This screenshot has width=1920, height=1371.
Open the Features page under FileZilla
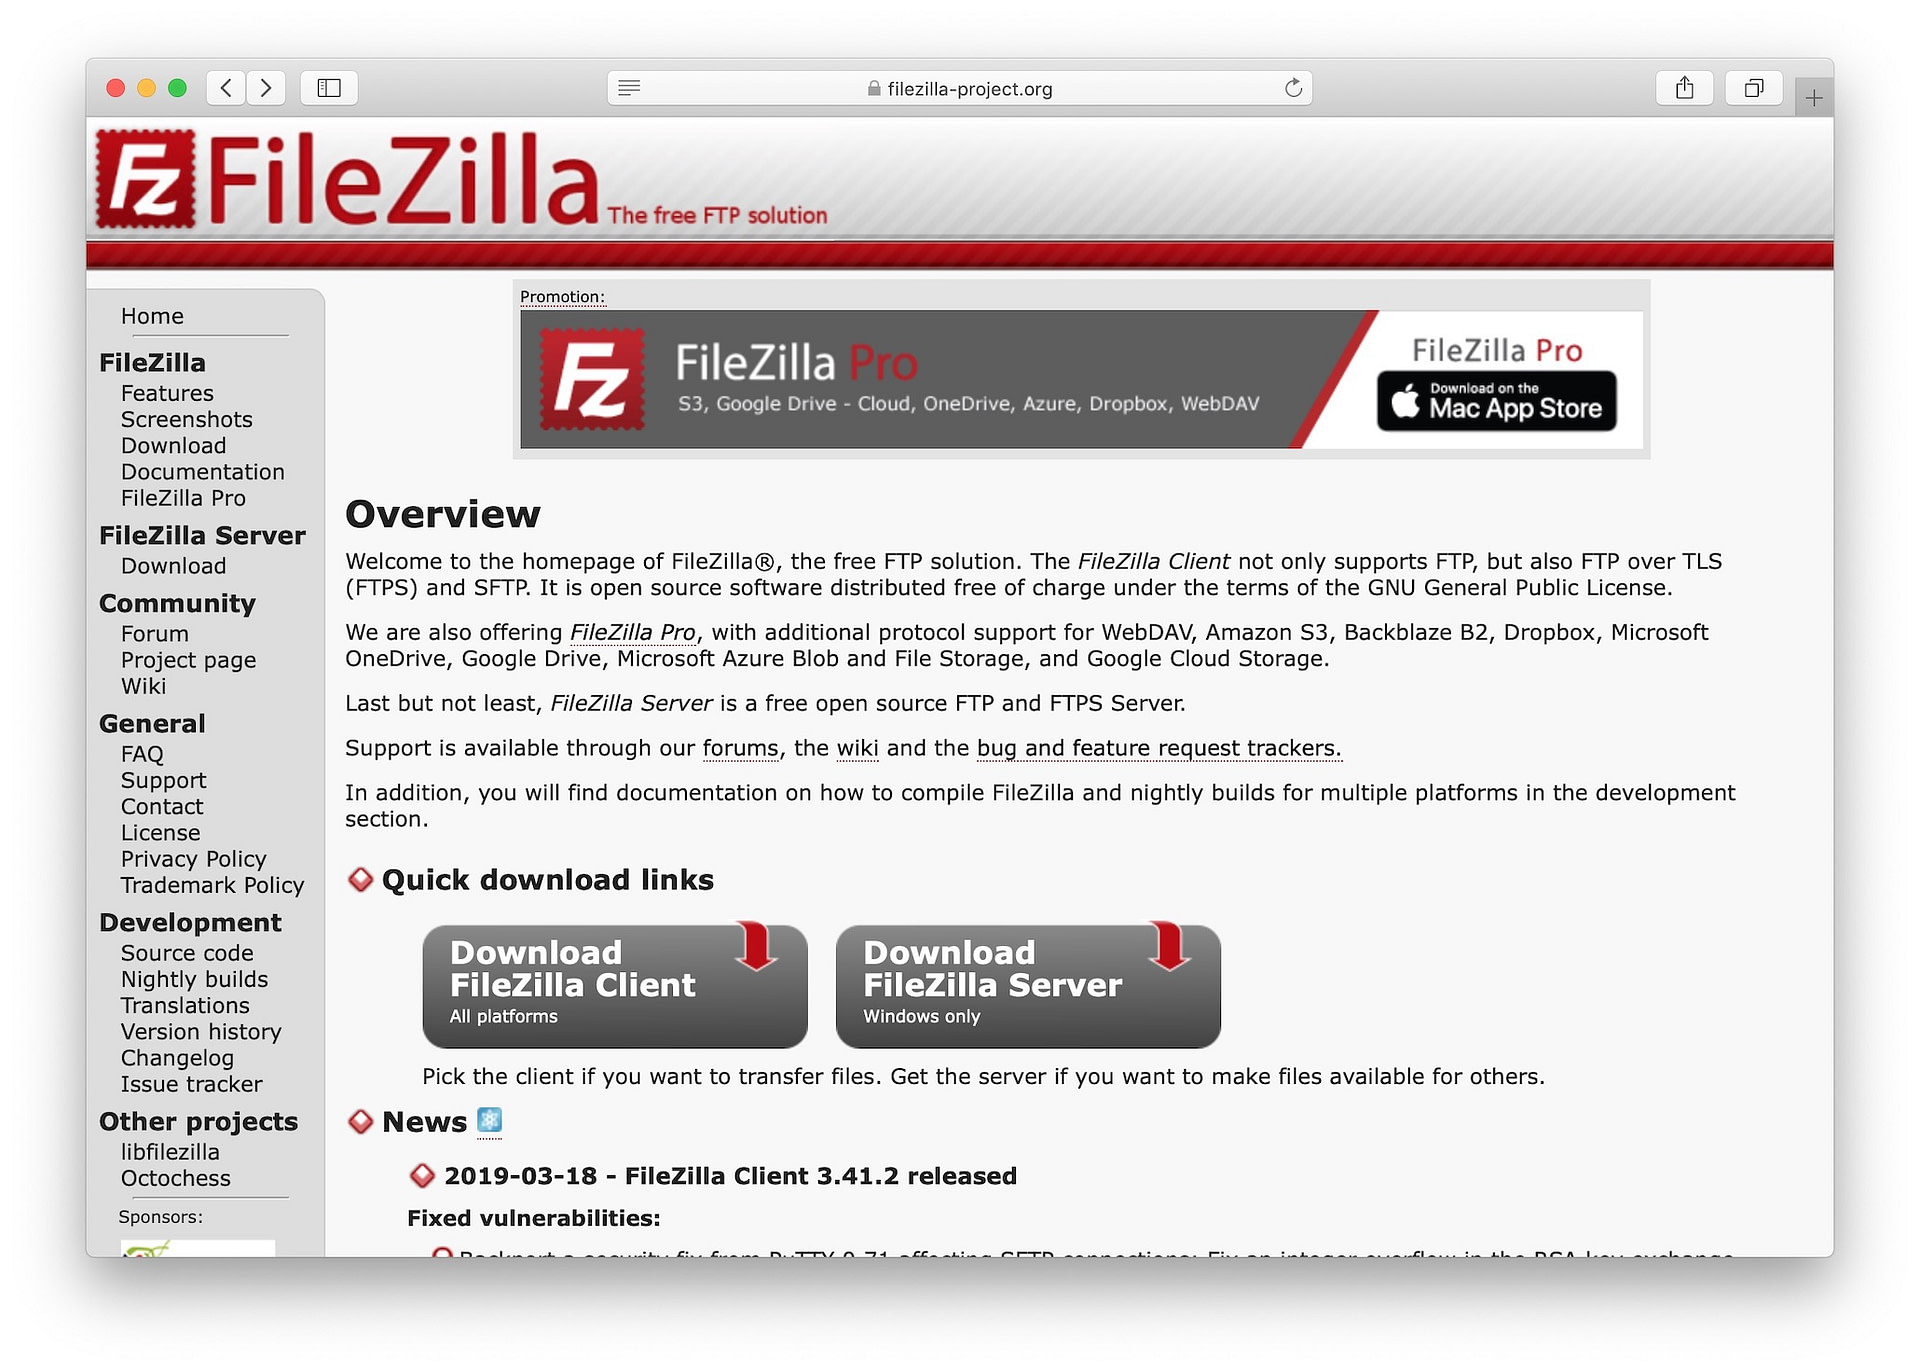[x=165, y=393]
